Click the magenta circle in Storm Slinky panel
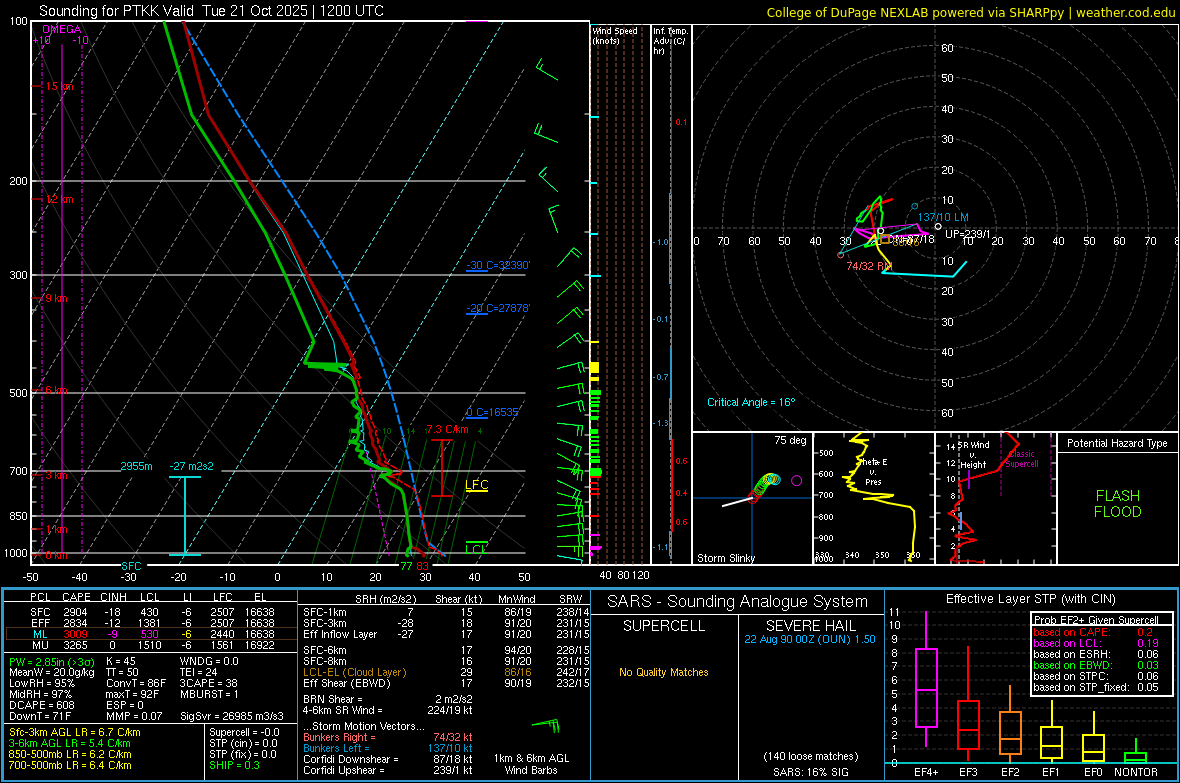 click(796, 480)
